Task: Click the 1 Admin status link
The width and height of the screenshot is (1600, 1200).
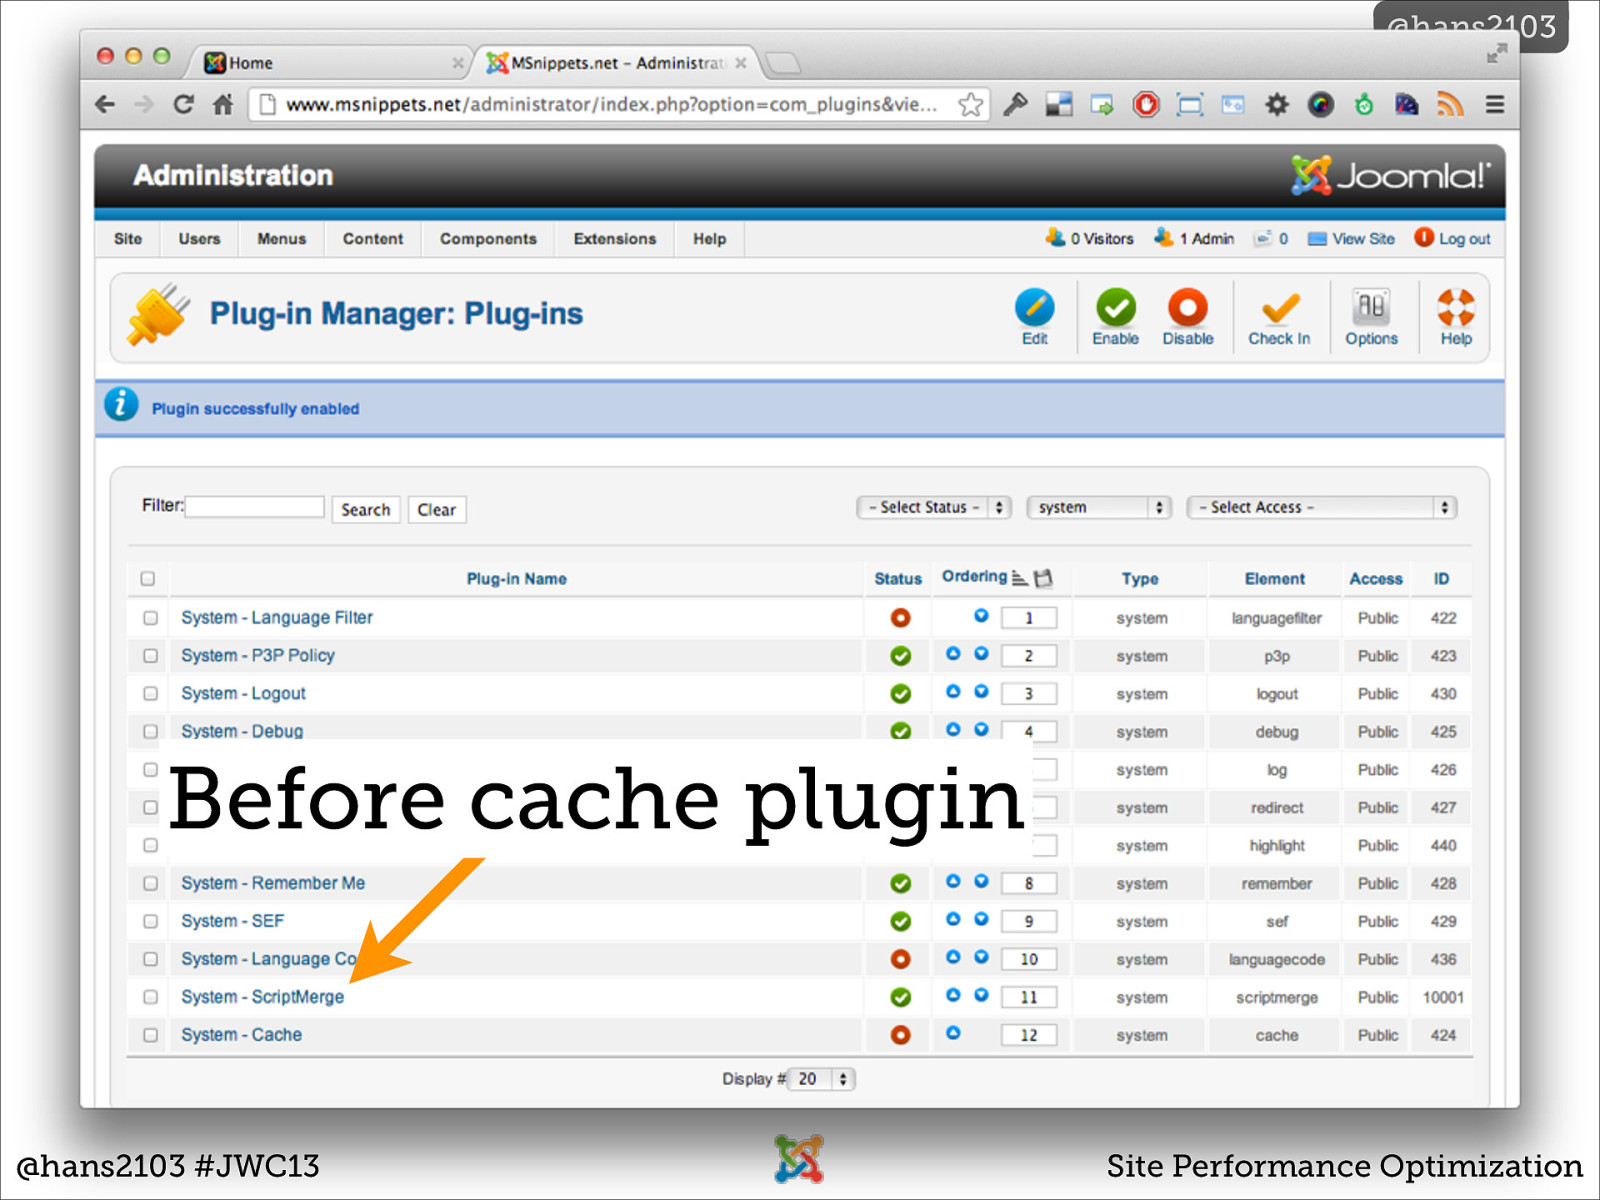Action: tap(1194, 239)
